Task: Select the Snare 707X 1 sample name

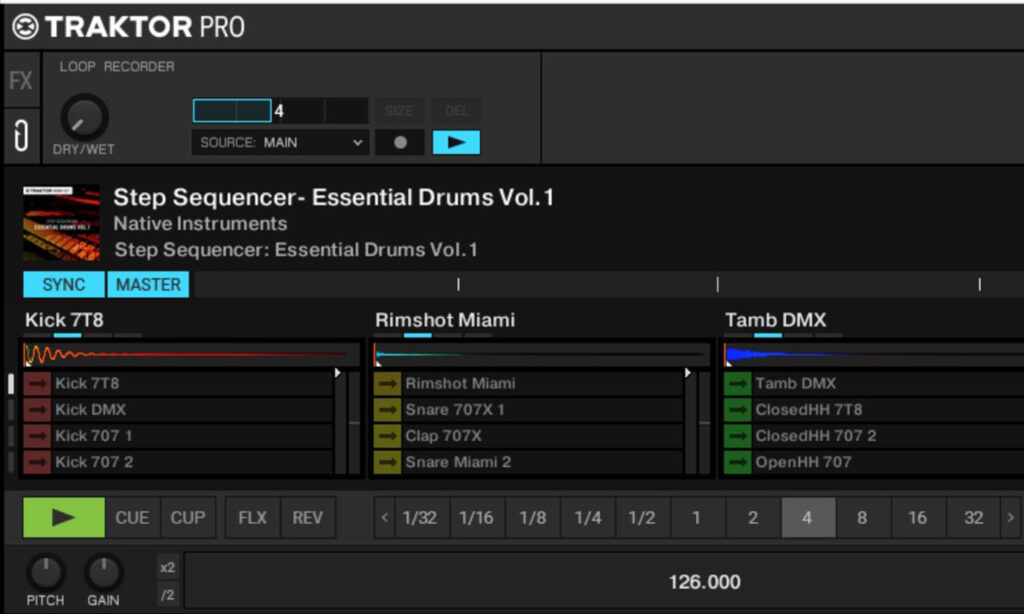Action: (x=455, y=410)
